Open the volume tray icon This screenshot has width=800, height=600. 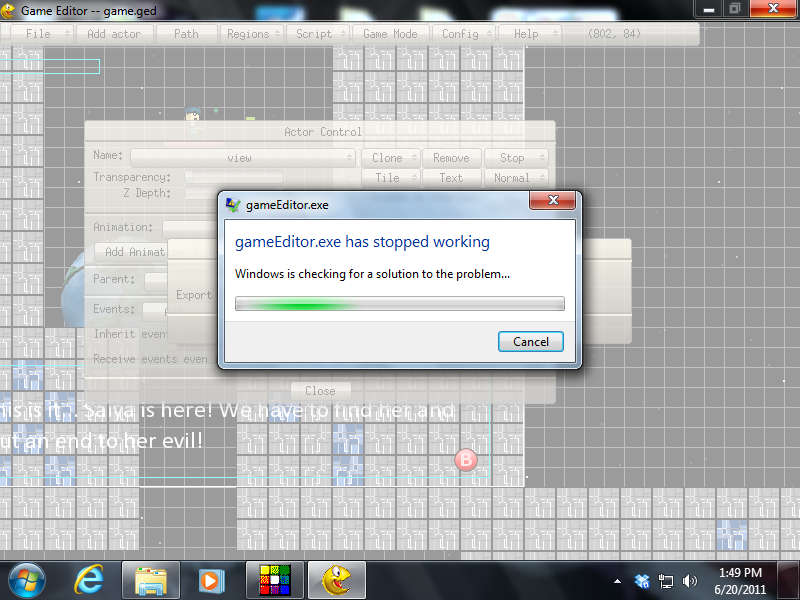coord(689,581)
